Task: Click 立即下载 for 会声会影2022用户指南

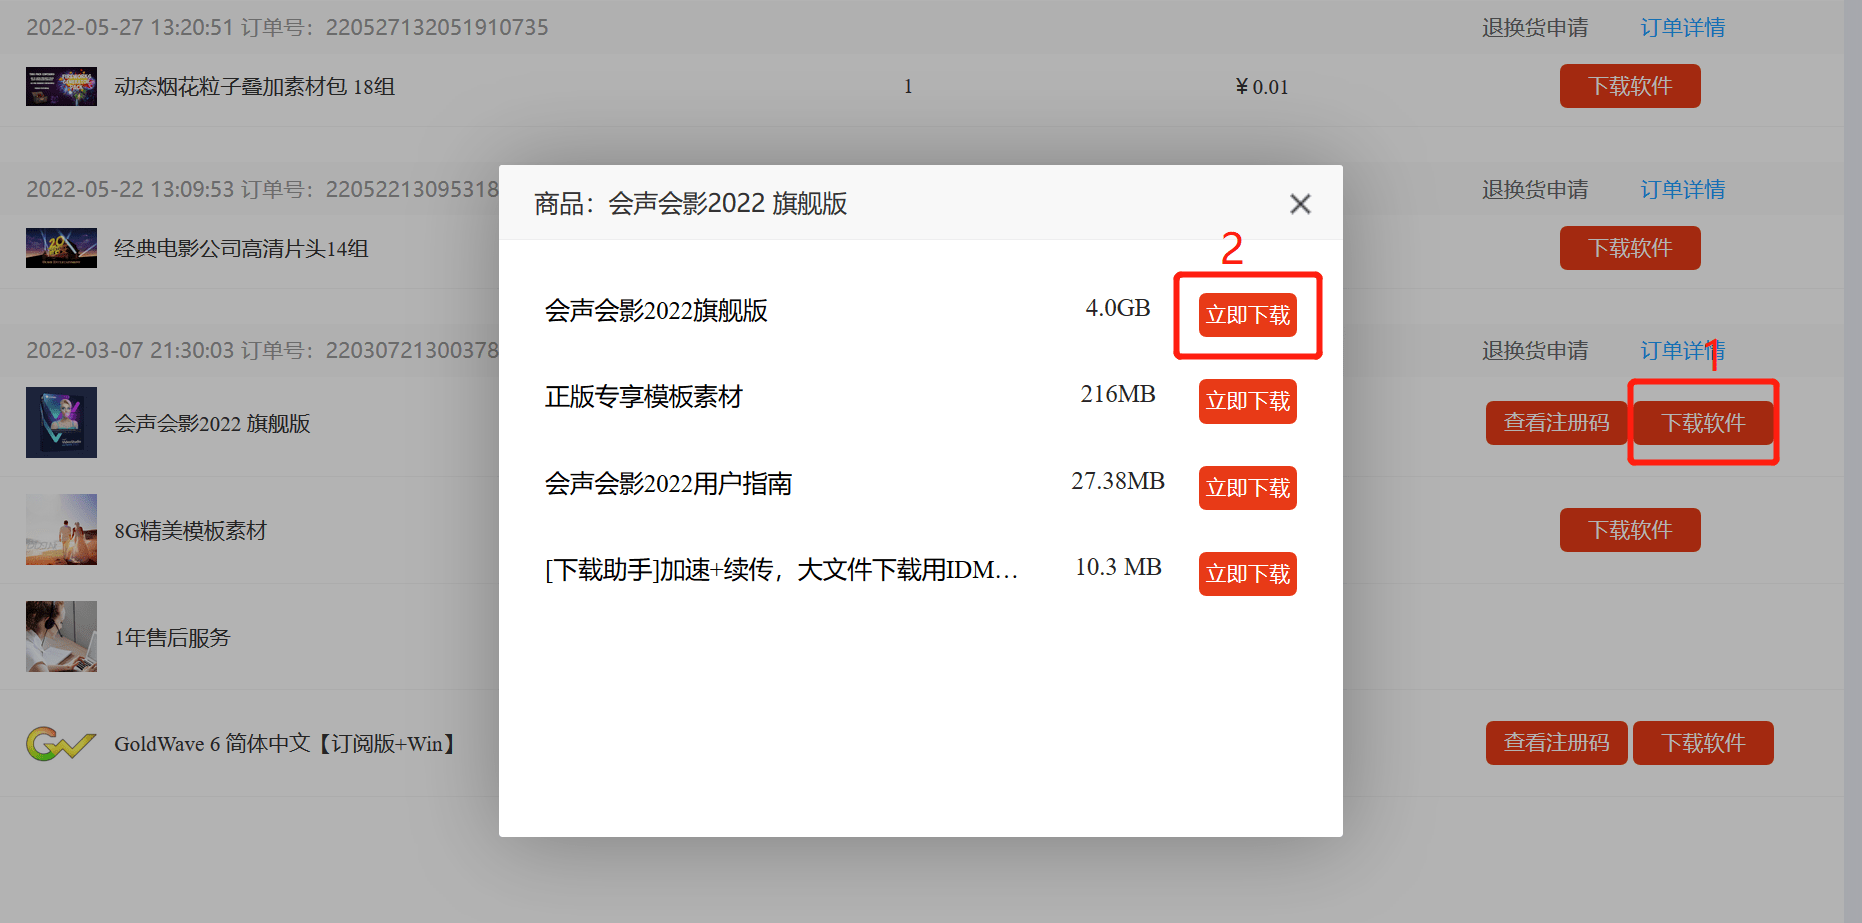Action: coord(1248,488)
